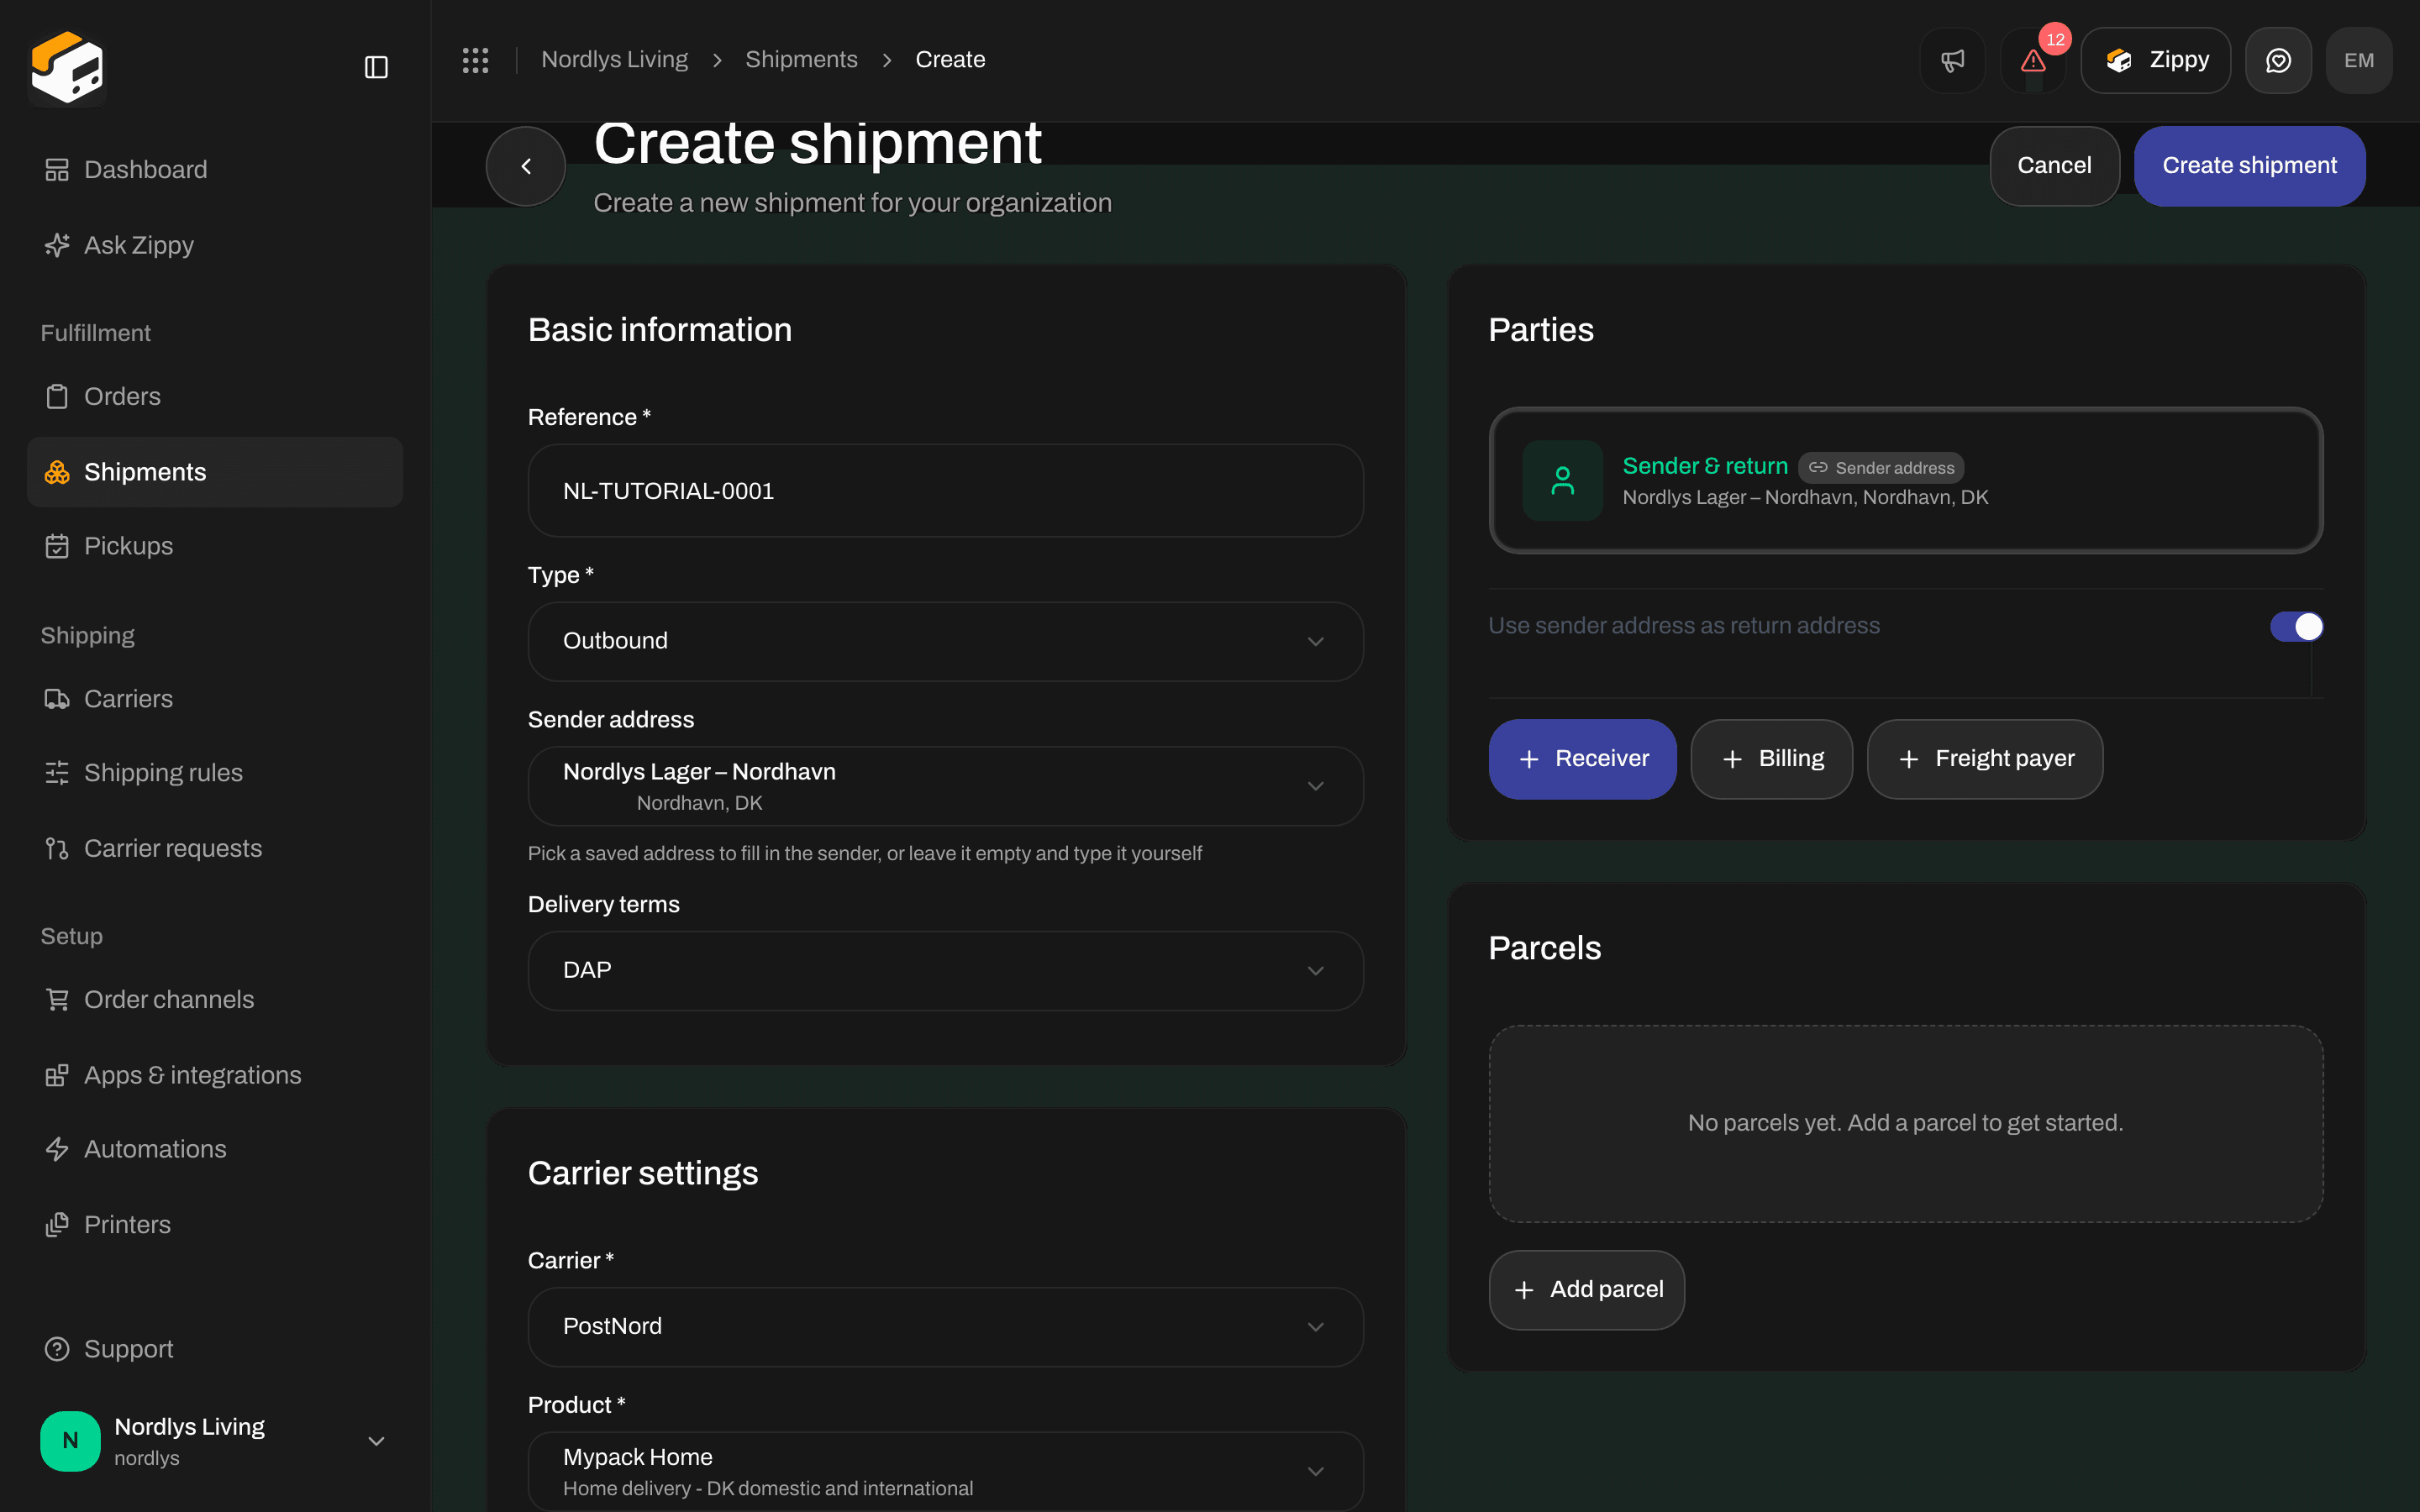The image size is (2420, 1512).
Task: Click the Create shipment button
Action: tap(2249, 166)
